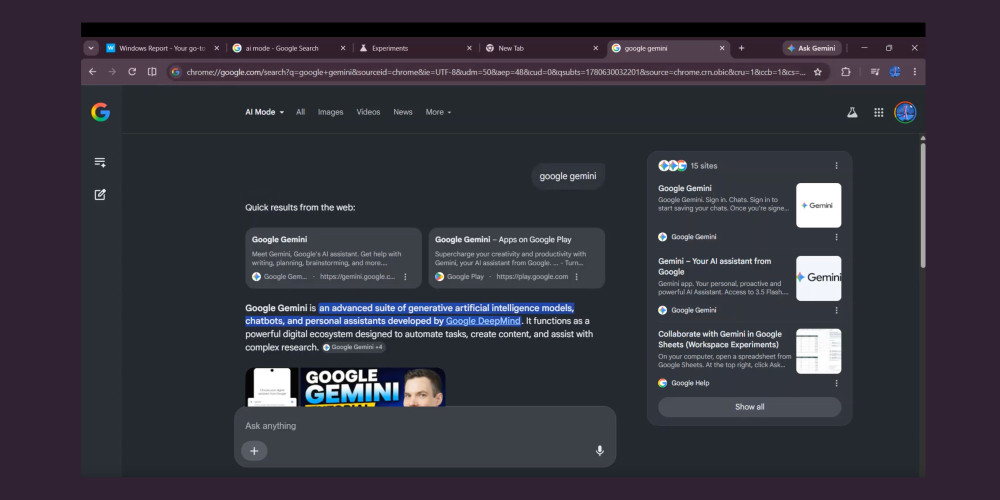
Task: Click the address bar URL
Action: 496,72
